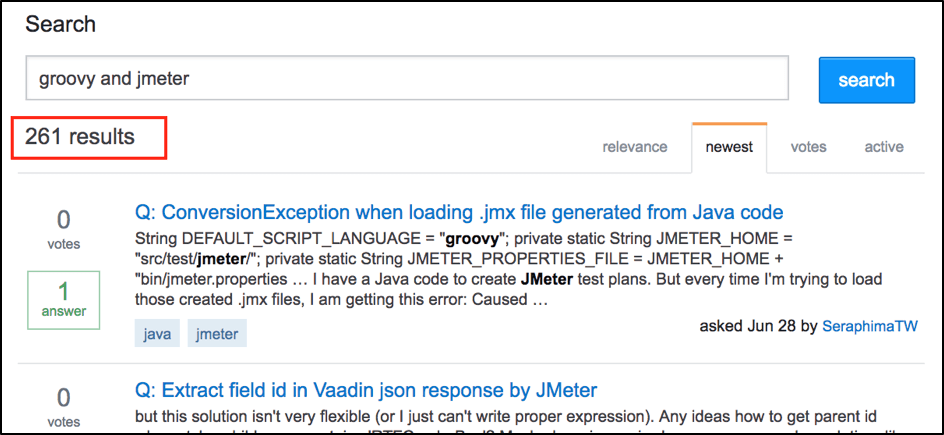
Task: Select the java tag
Action: (x=157, y=334)
